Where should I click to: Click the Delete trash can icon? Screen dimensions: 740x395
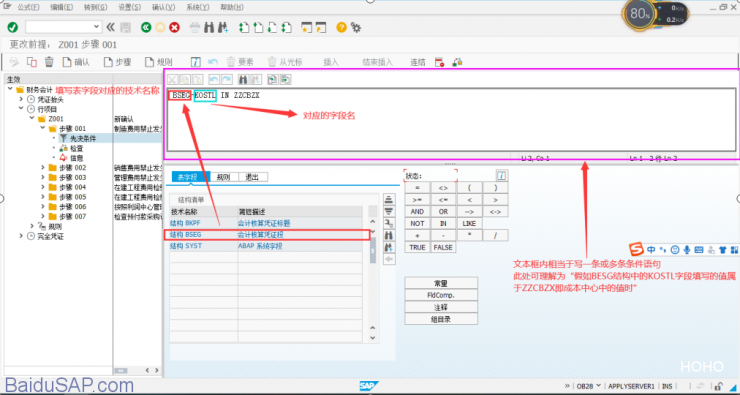(x=49, y=62)
